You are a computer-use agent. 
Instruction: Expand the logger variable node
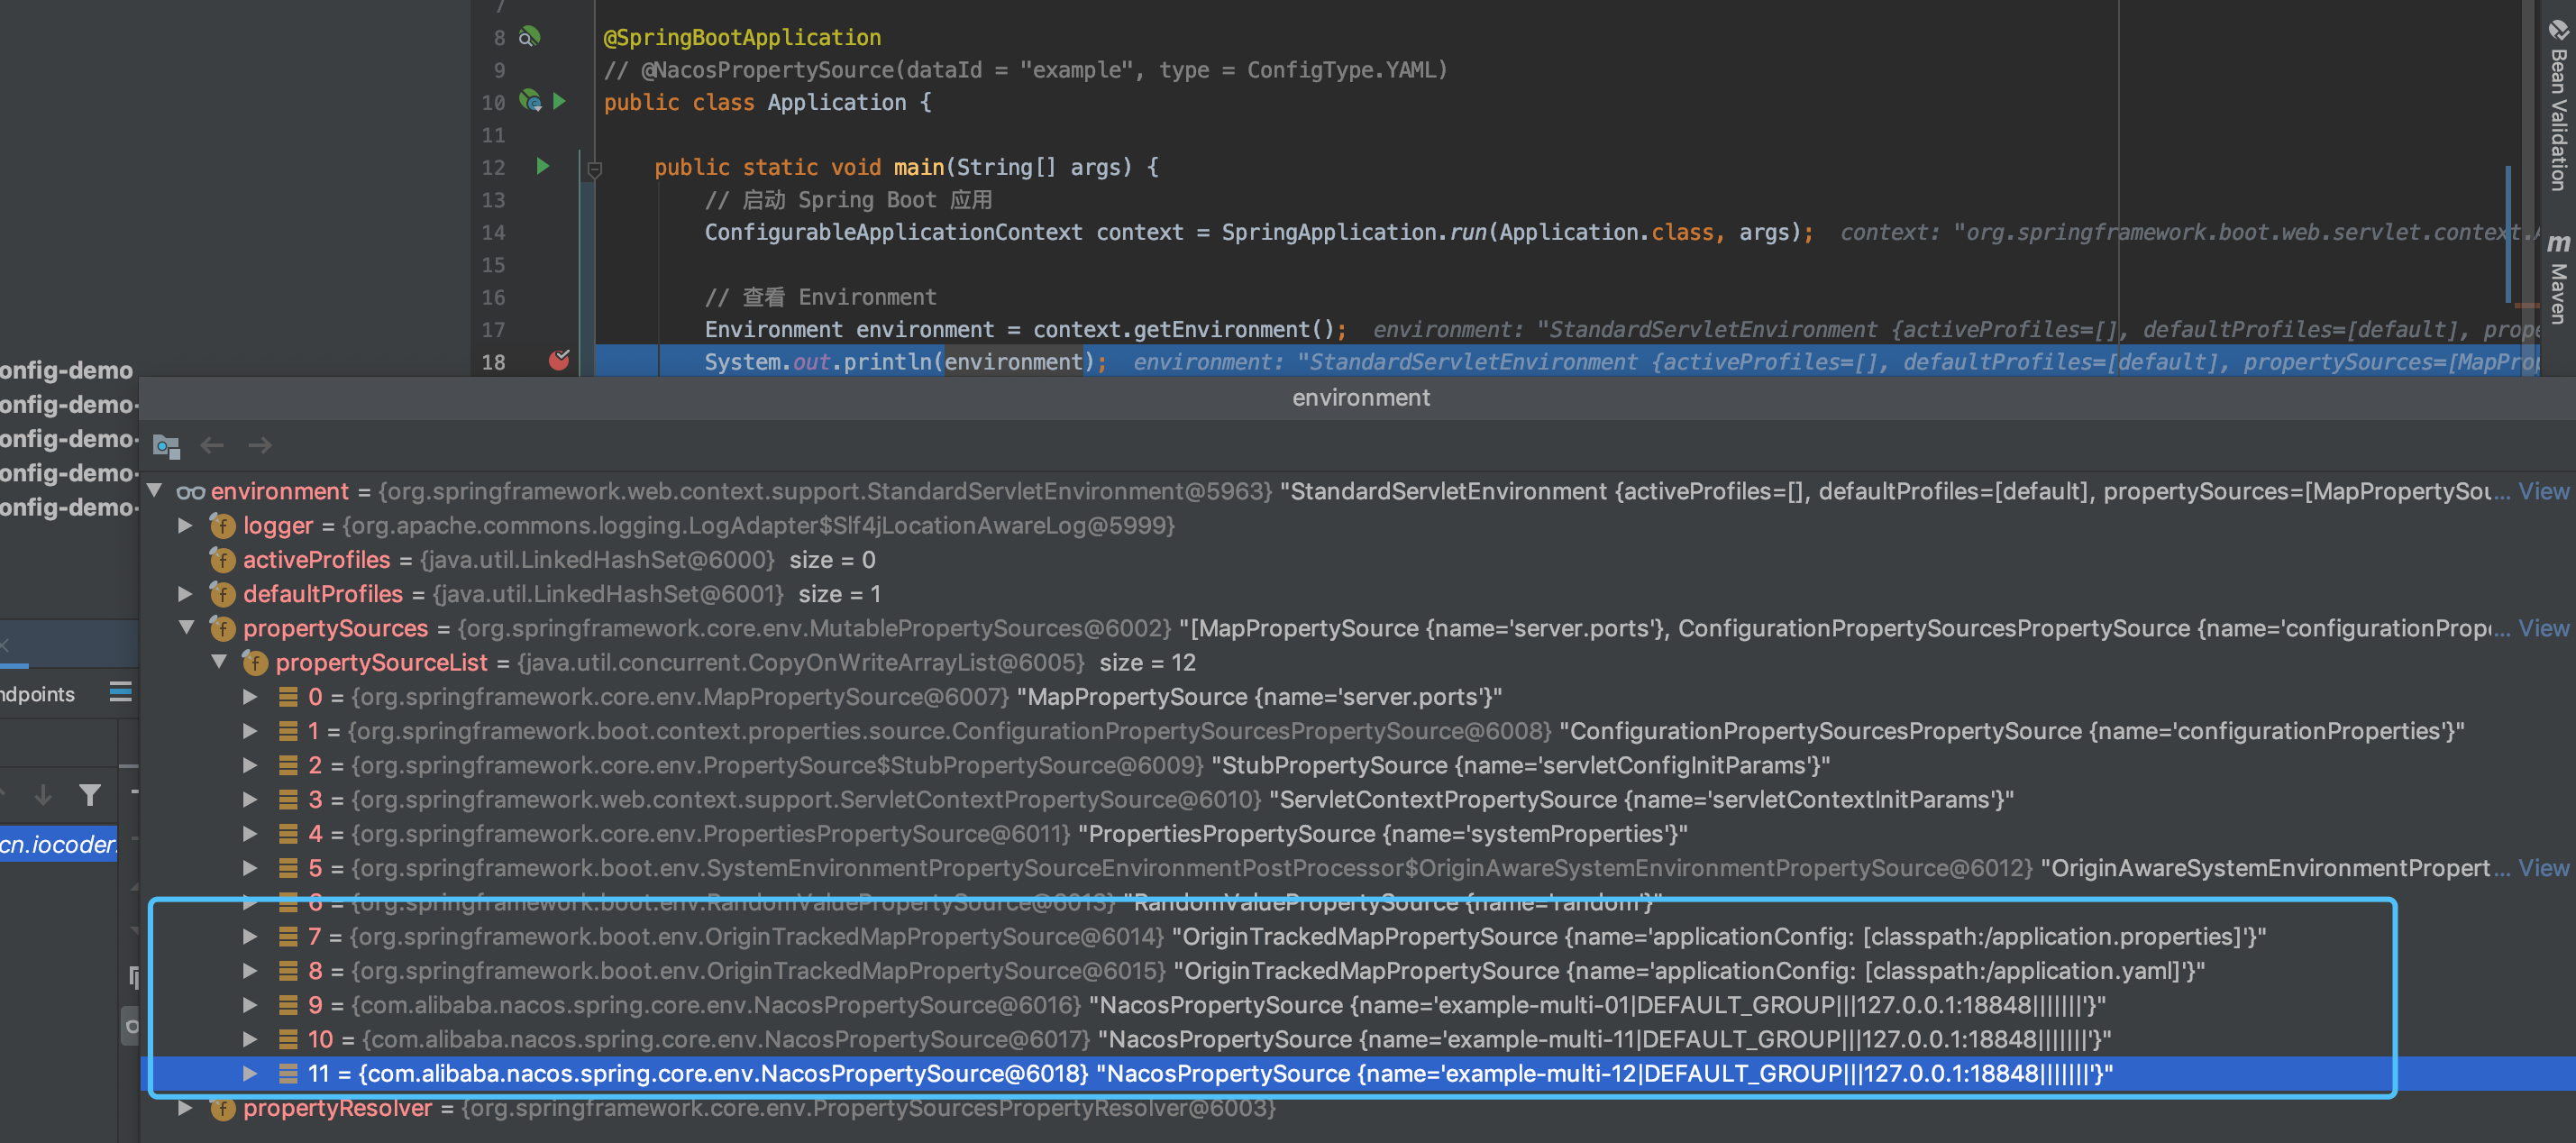(x=185, y=525)
